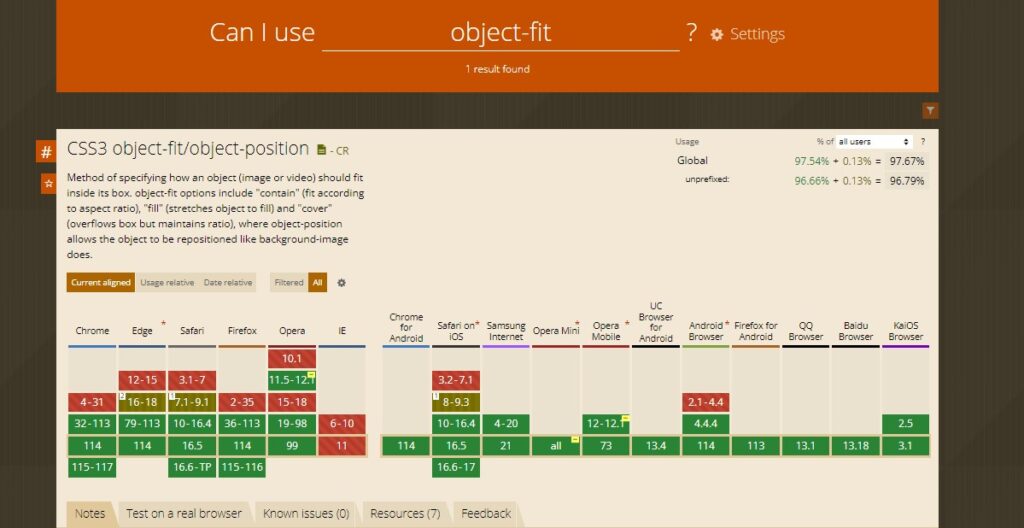Switch to Date relative view
This screenshot has height=528, width=1024.
(x=227, y=282)
